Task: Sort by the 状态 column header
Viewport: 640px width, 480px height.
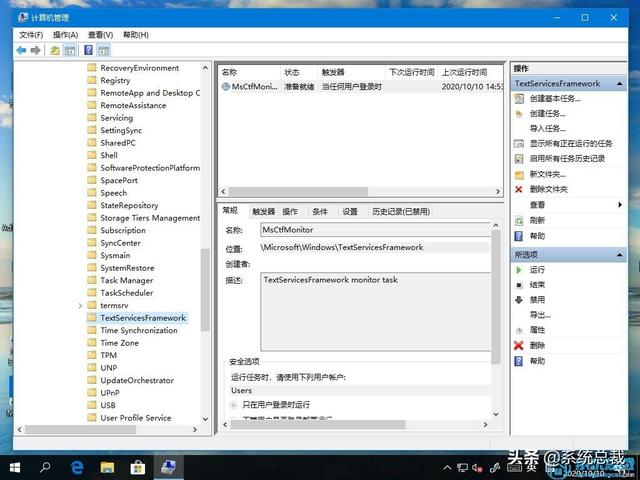Action: click(x=299, y=72)
